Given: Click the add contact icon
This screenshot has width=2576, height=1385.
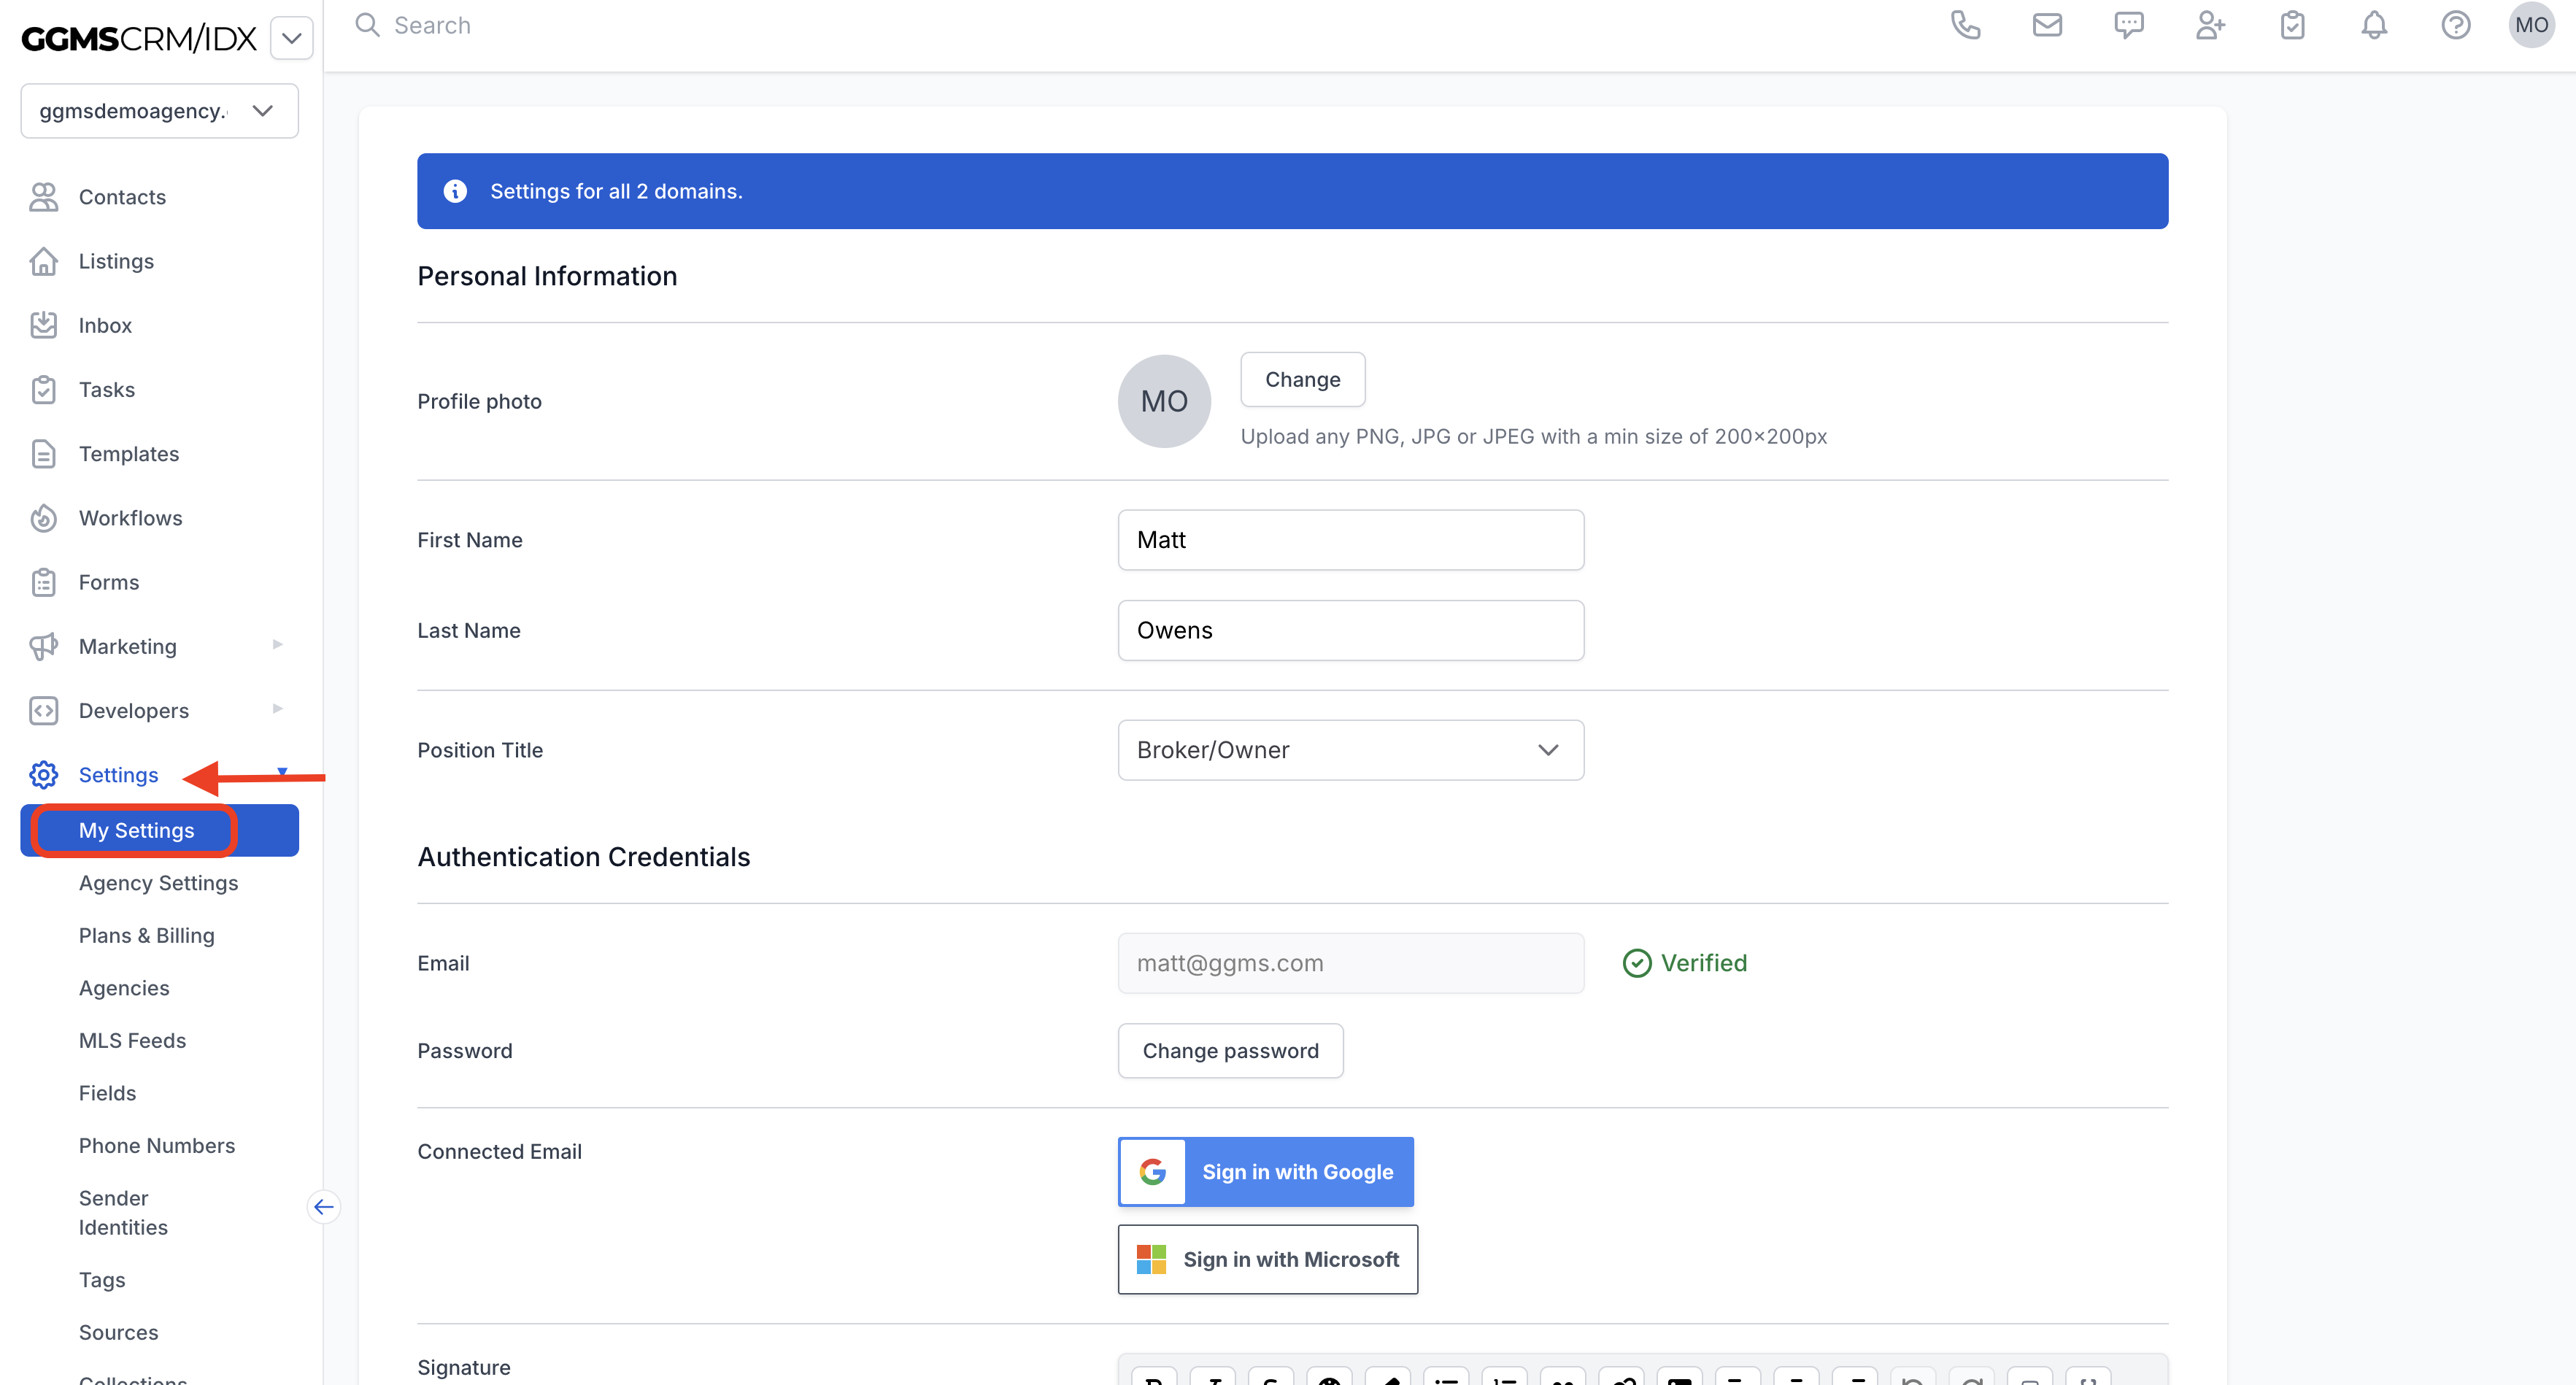Looking at the screenshot, I should [x=2210, y=25].
